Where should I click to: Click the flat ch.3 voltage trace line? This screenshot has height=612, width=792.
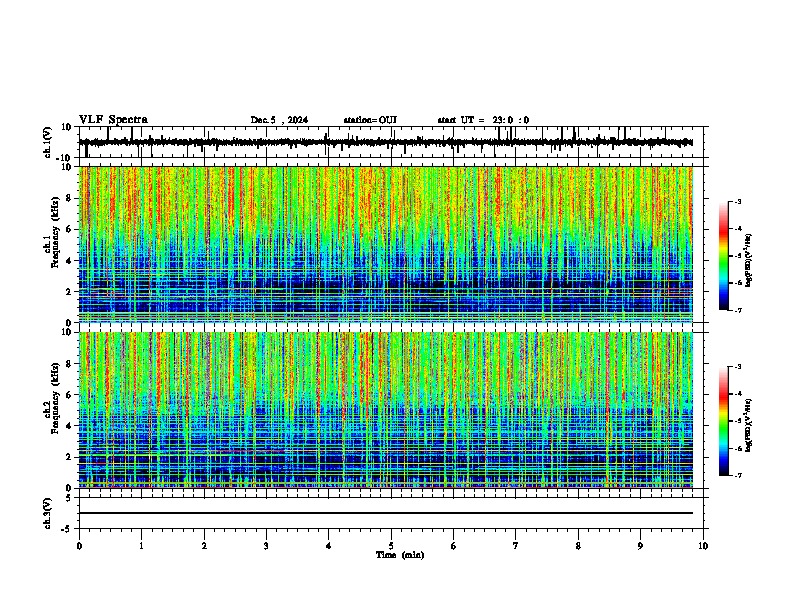click(x=386, y=513)
